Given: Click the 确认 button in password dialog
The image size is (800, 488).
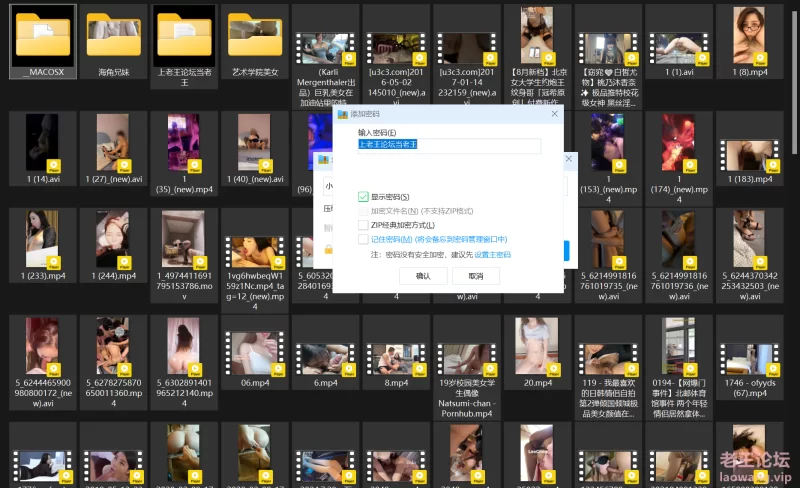Looking at the screenshot, I should (x=423, y=276).
